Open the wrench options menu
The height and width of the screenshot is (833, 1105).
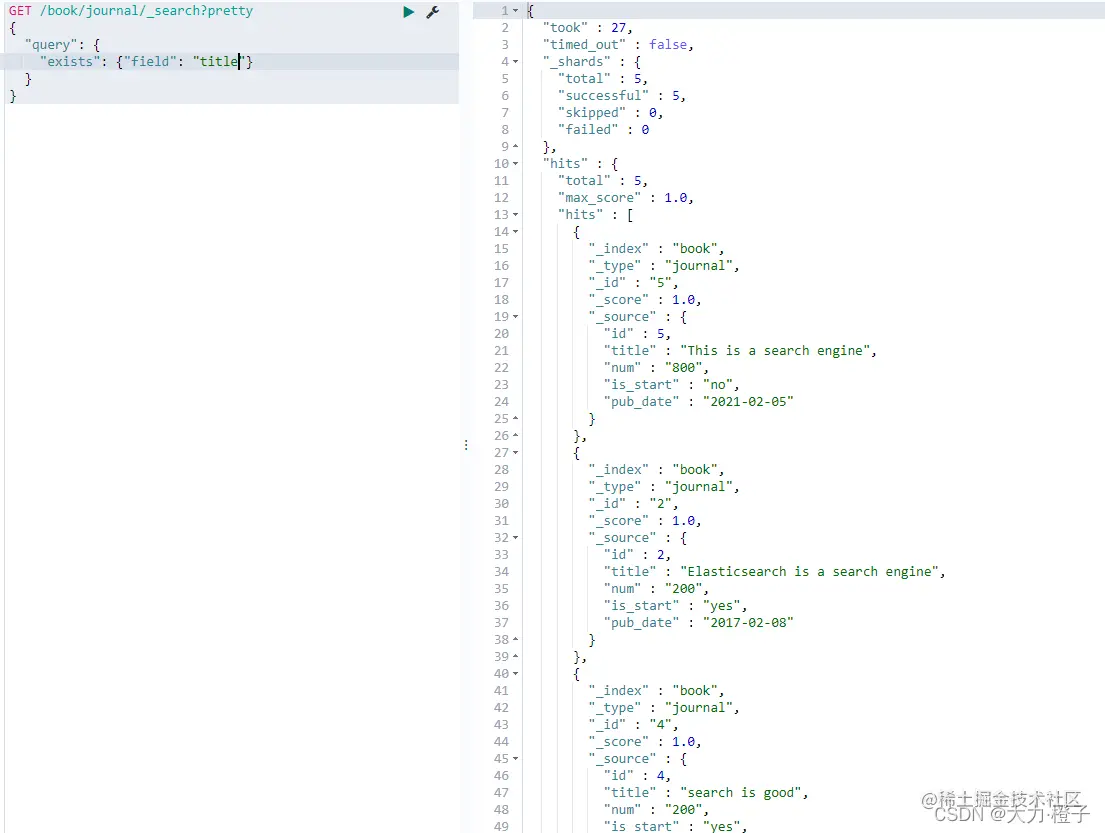coord(433,11)
